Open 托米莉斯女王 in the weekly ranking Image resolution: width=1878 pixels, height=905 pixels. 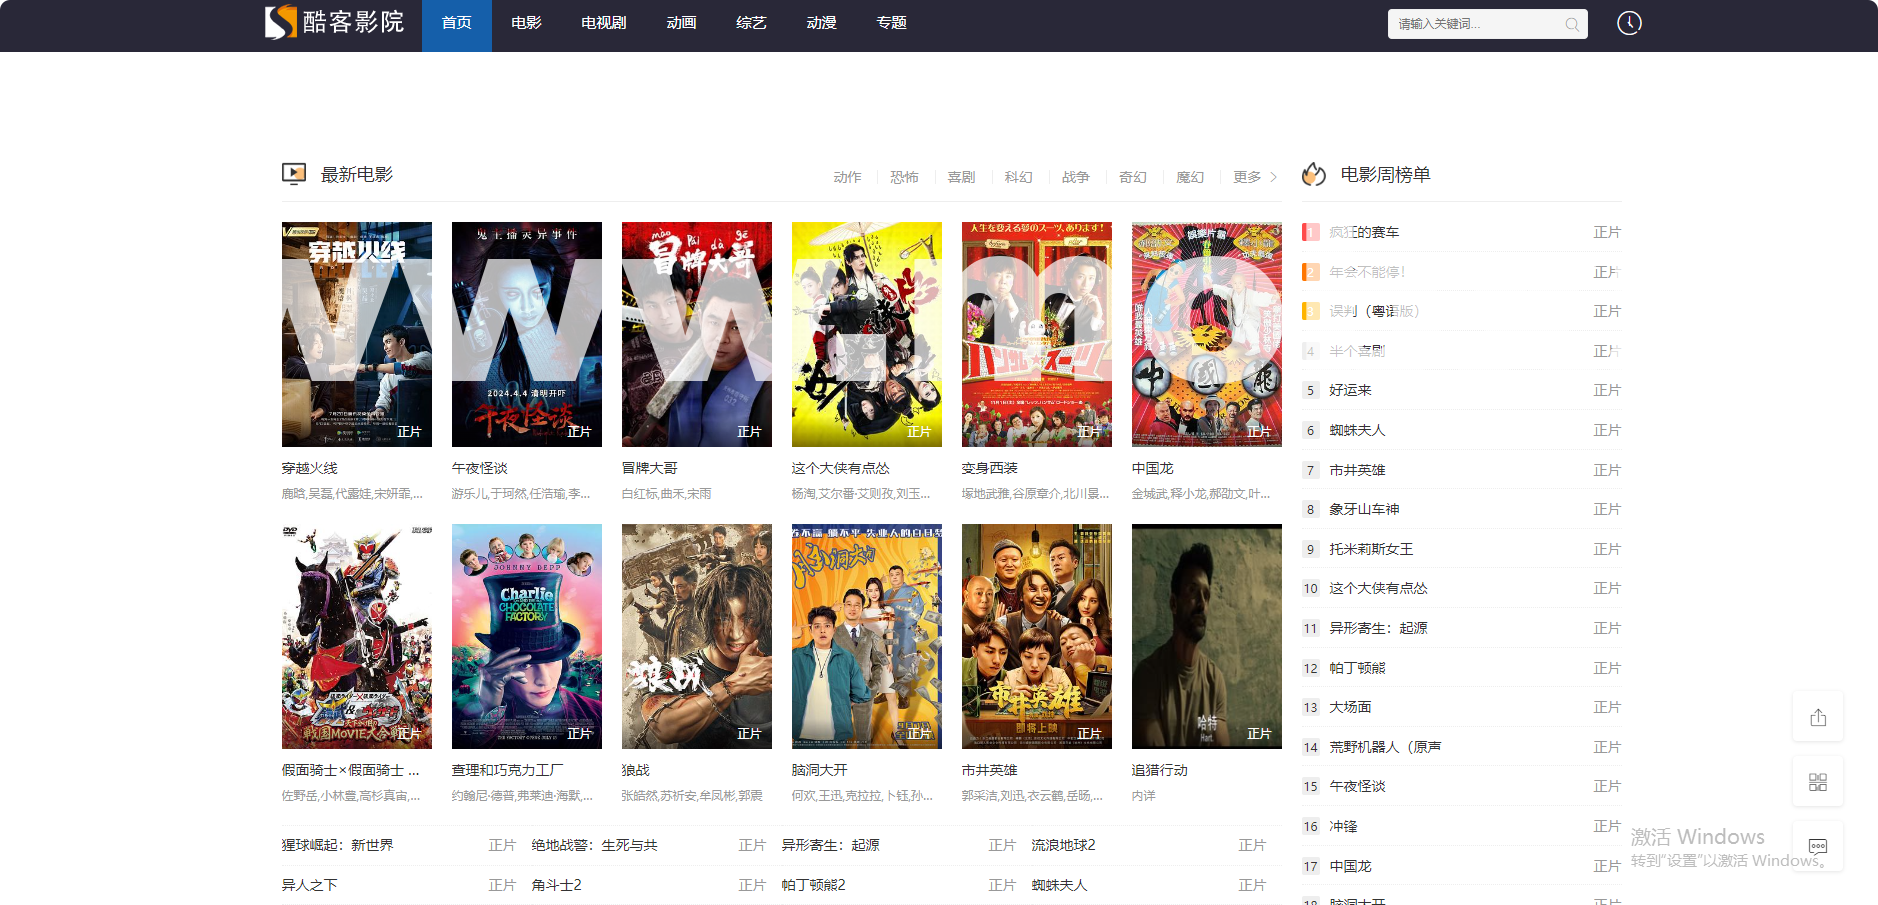[x=1371, y=549]
